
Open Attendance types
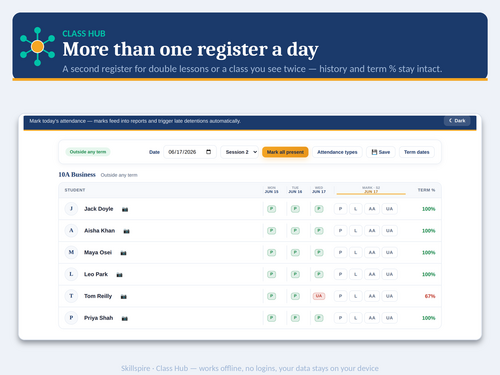point(337,152)
